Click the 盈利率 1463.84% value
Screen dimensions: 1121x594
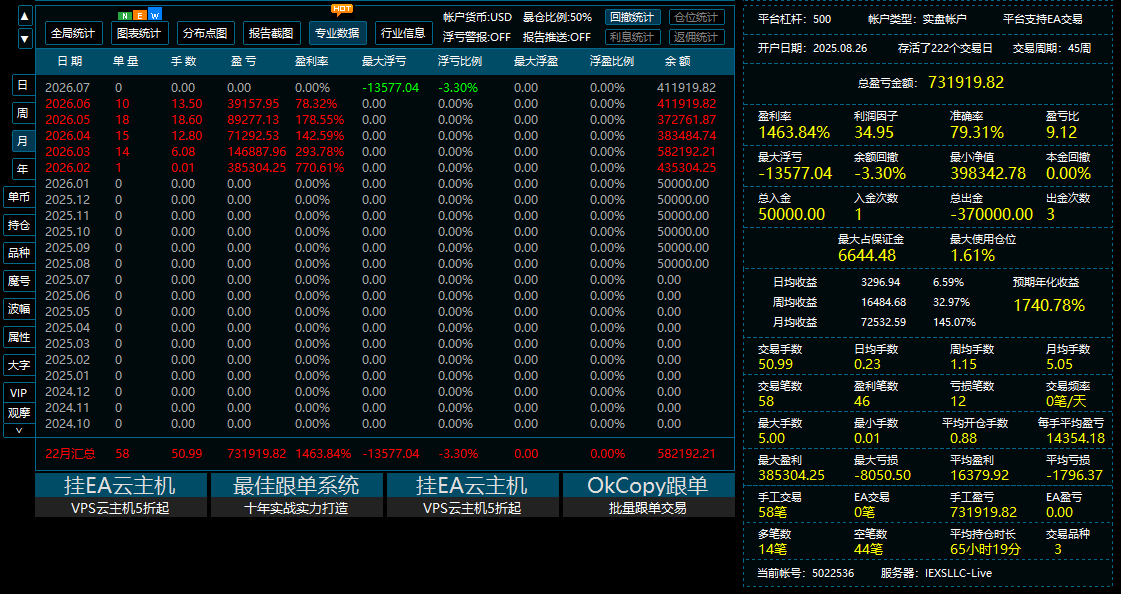794,132
